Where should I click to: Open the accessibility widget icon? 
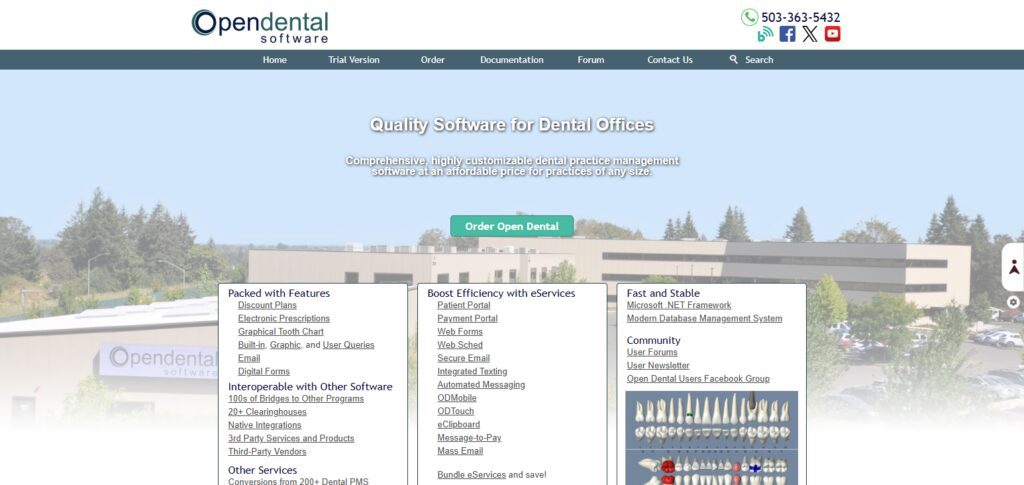pos(1014,267)
